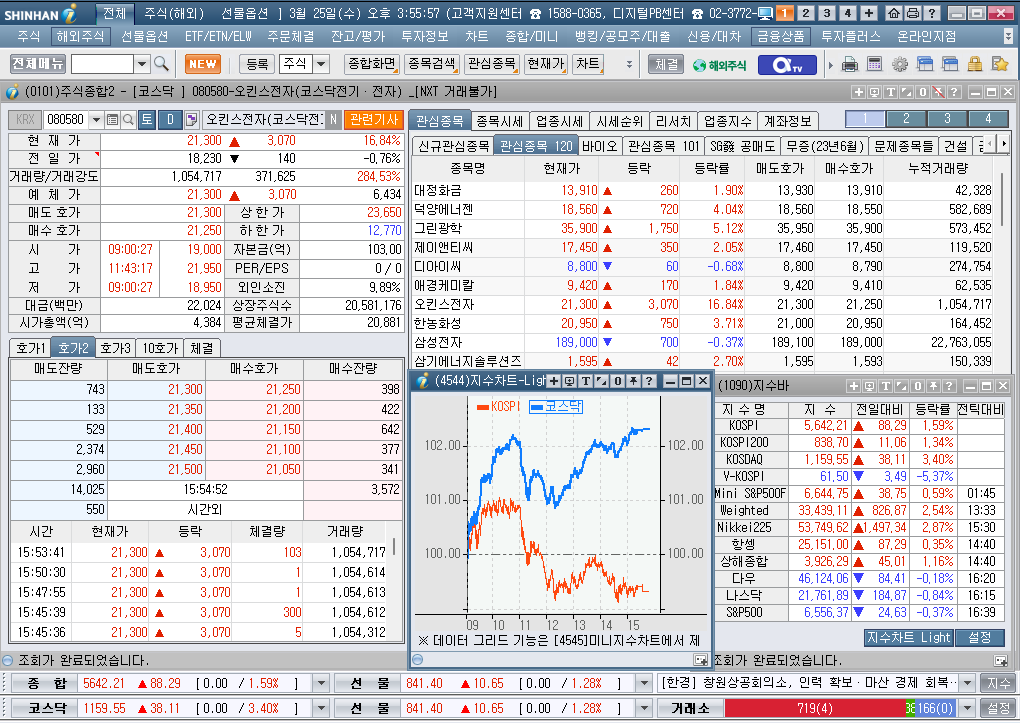Click the 오킨스전자 row in watchlist
The width and height of the screenshot is (1020, 723).
pyautogui.click(x=703, y=305)
